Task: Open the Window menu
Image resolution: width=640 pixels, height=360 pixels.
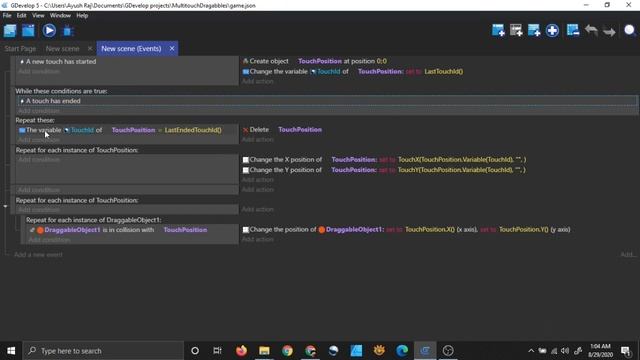Action: 60,16
